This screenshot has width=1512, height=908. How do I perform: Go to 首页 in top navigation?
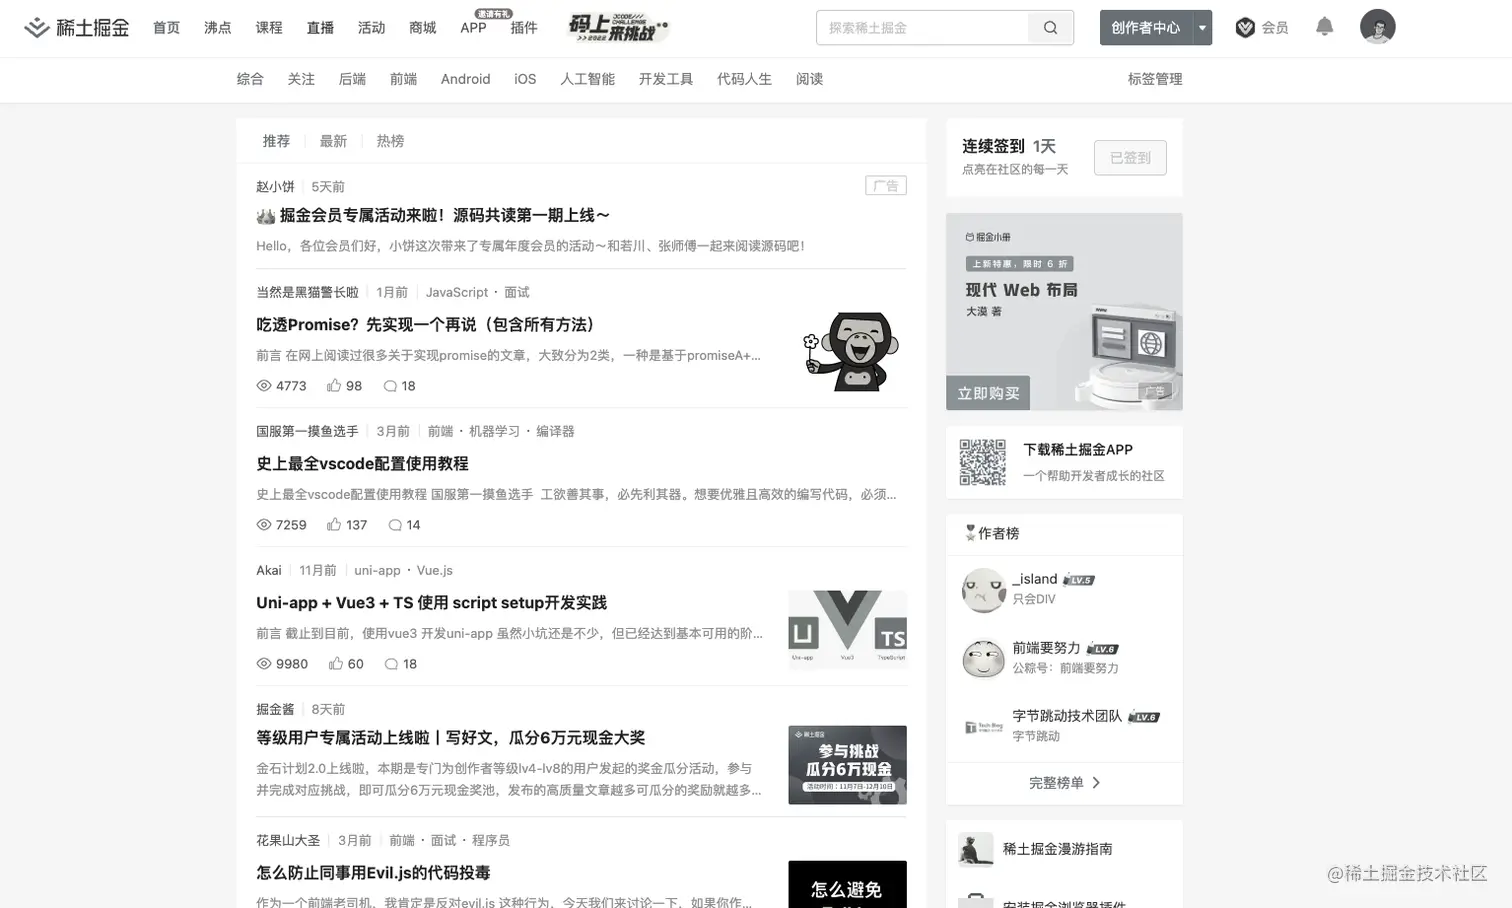tap(166, 28)
